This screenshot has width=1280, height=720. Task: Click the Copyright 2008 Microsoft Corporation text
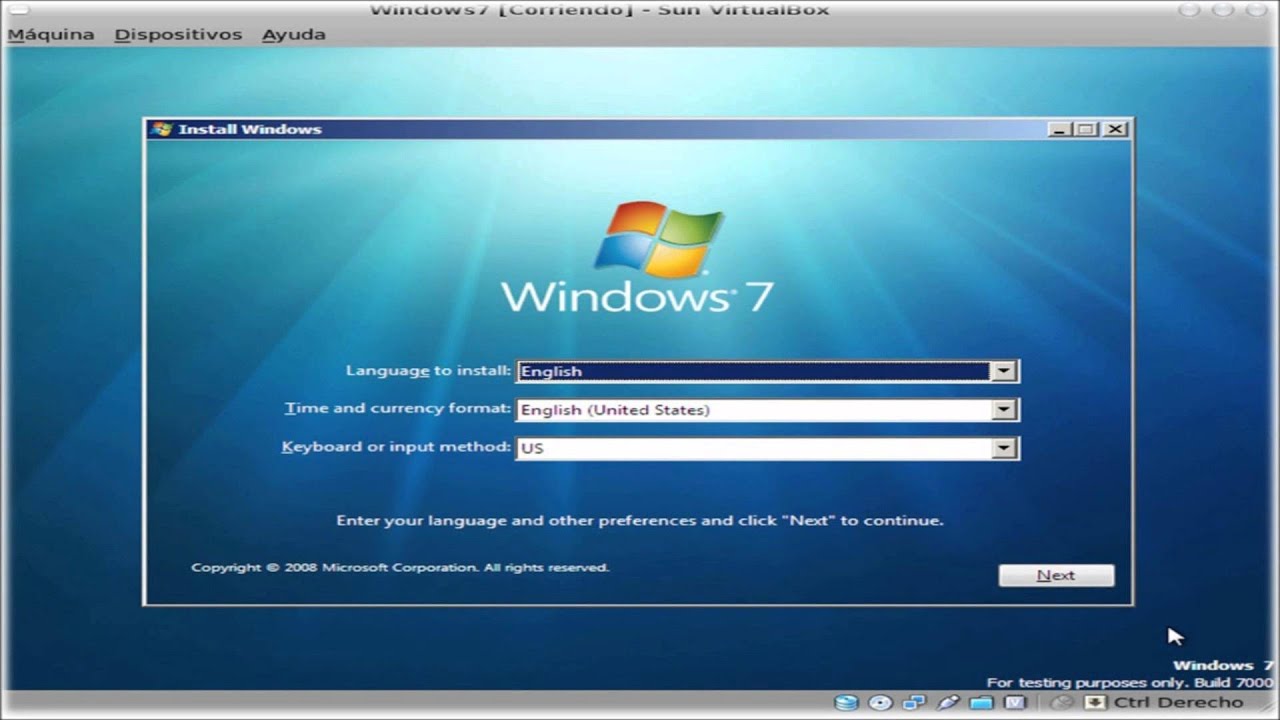(400, 567)
